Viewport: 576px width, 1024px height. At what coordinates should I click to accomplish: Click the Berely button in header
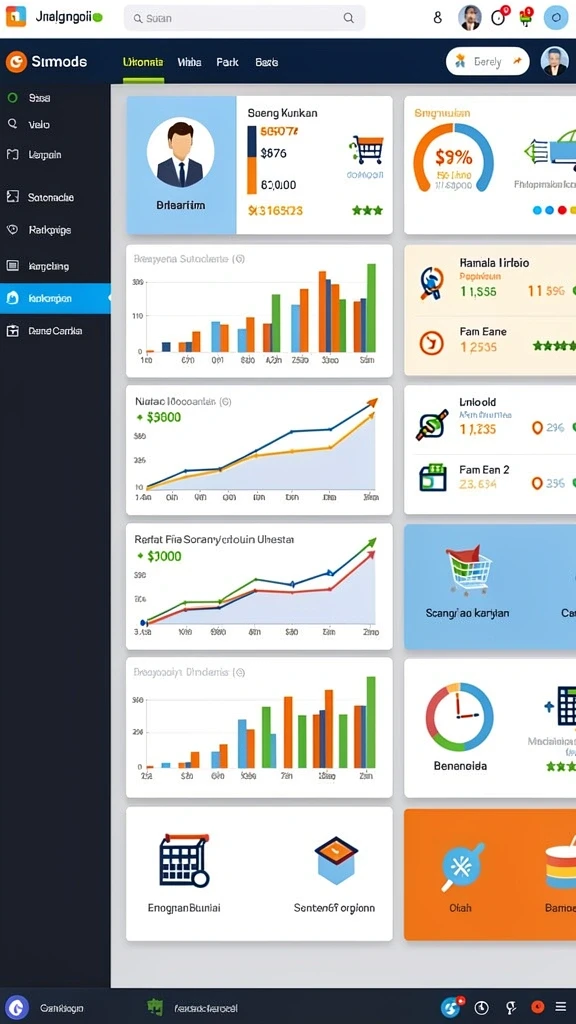(x=487, y=61)
